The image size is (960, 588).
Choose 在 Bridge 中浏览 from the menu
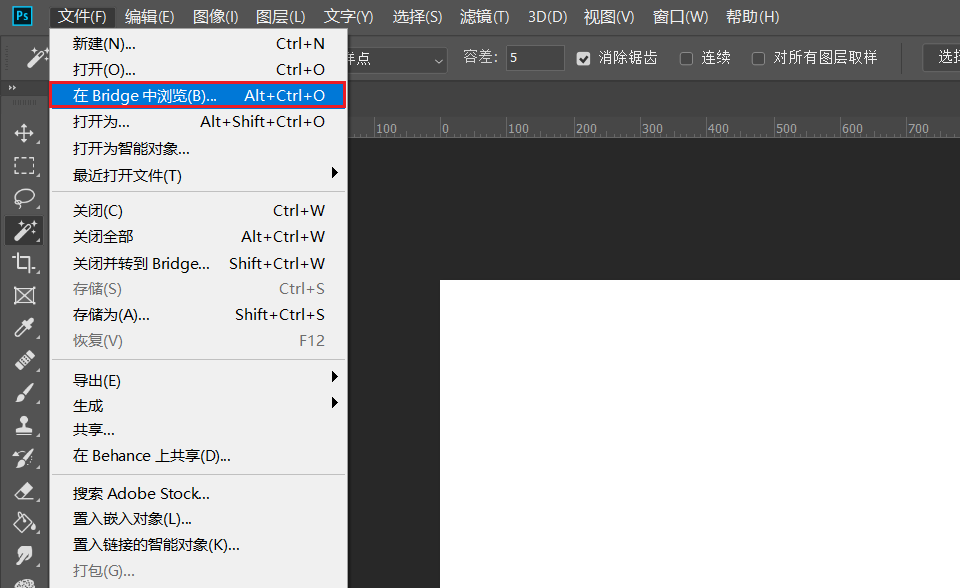click(150, 95)
